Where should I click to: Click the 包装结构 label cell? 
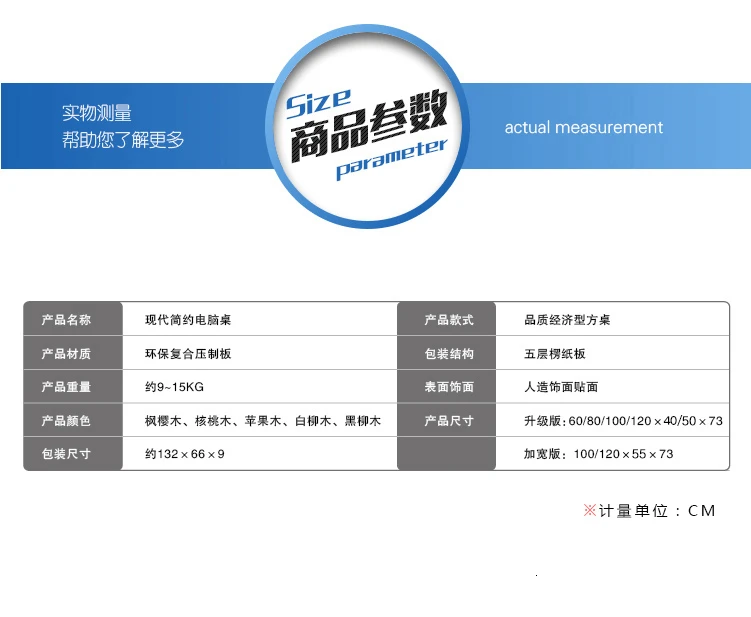tap(446, 353)
